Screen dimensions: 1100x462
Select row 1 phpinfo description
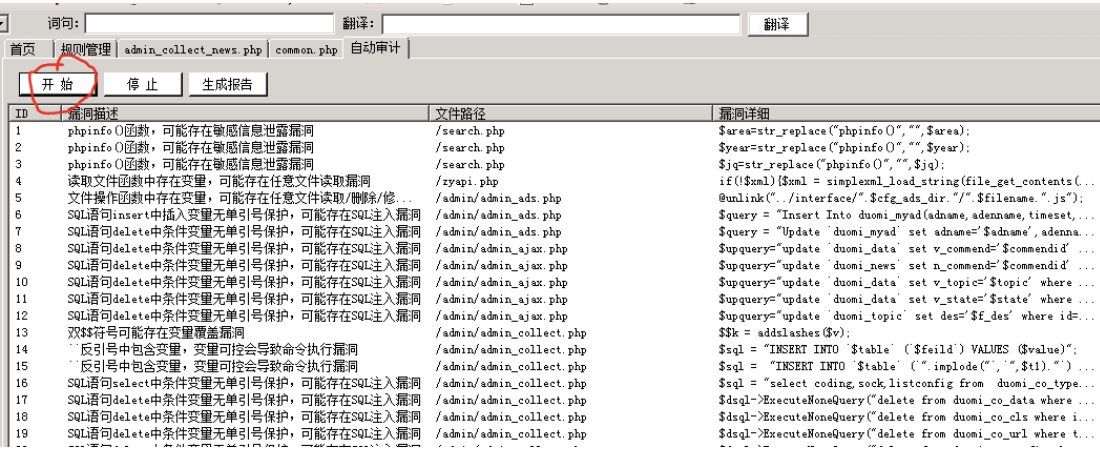[x=190, y=130]
